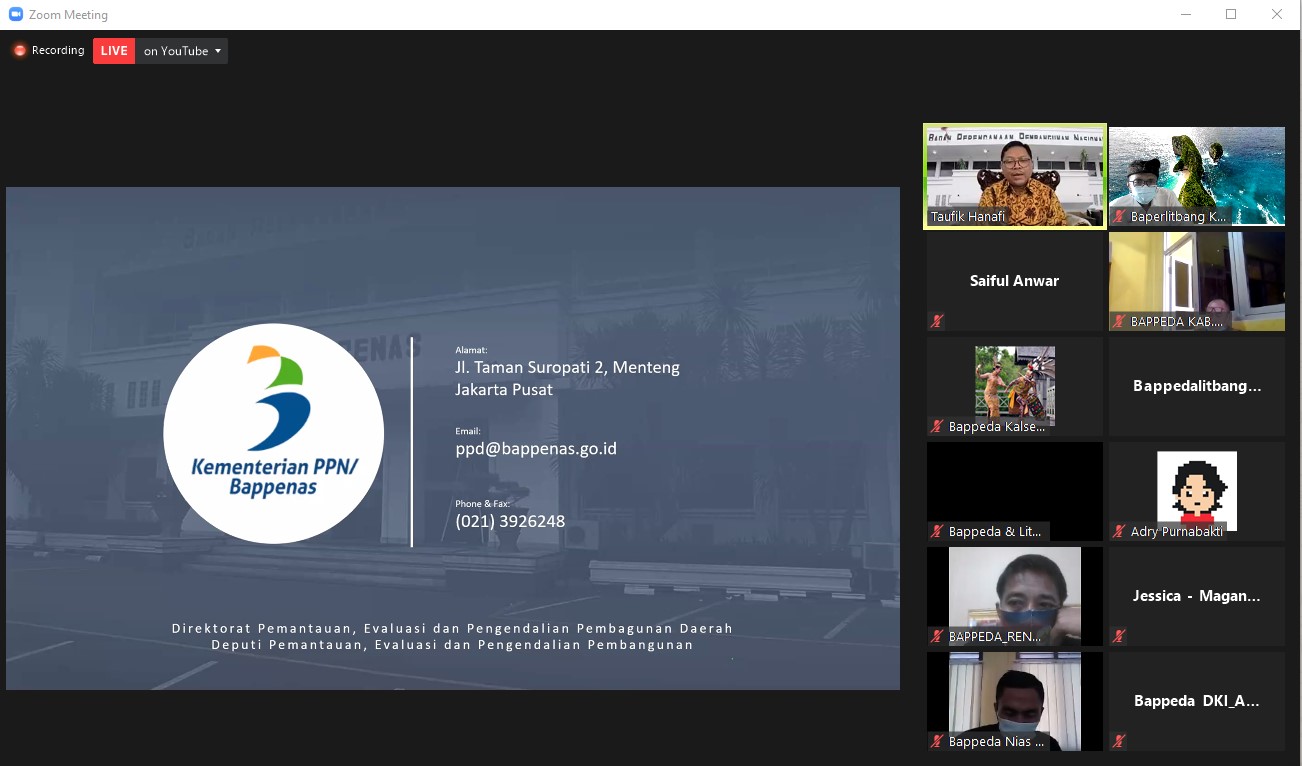Select the Bappeda & Lit black video tile
Viewport: 1302px width, 766px height.
coord(1015,491)
